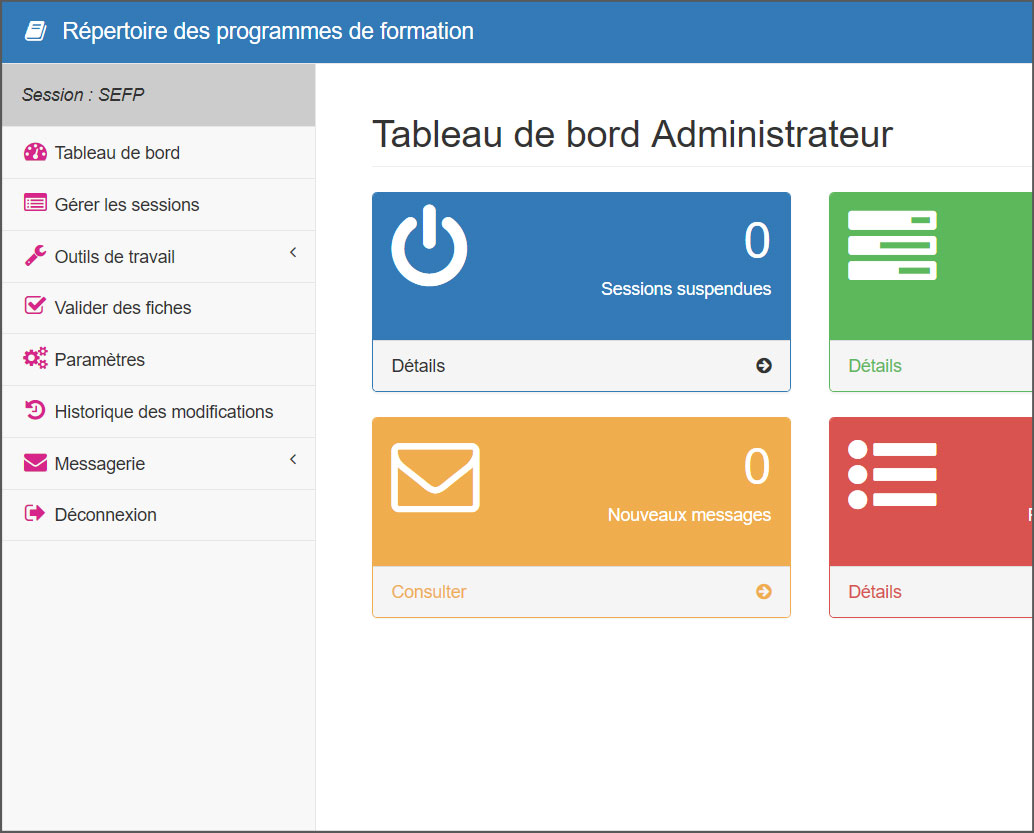
Task: Expand the Messagerie submenu chevron
Action: [x=293, y=459]
